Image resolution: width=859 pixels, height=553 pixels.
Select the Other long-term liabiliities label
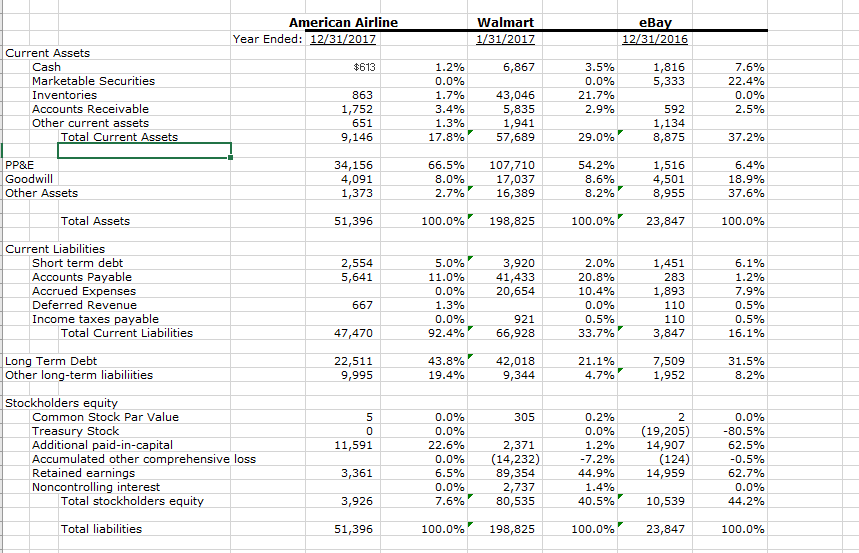click(x=79, y=375)
